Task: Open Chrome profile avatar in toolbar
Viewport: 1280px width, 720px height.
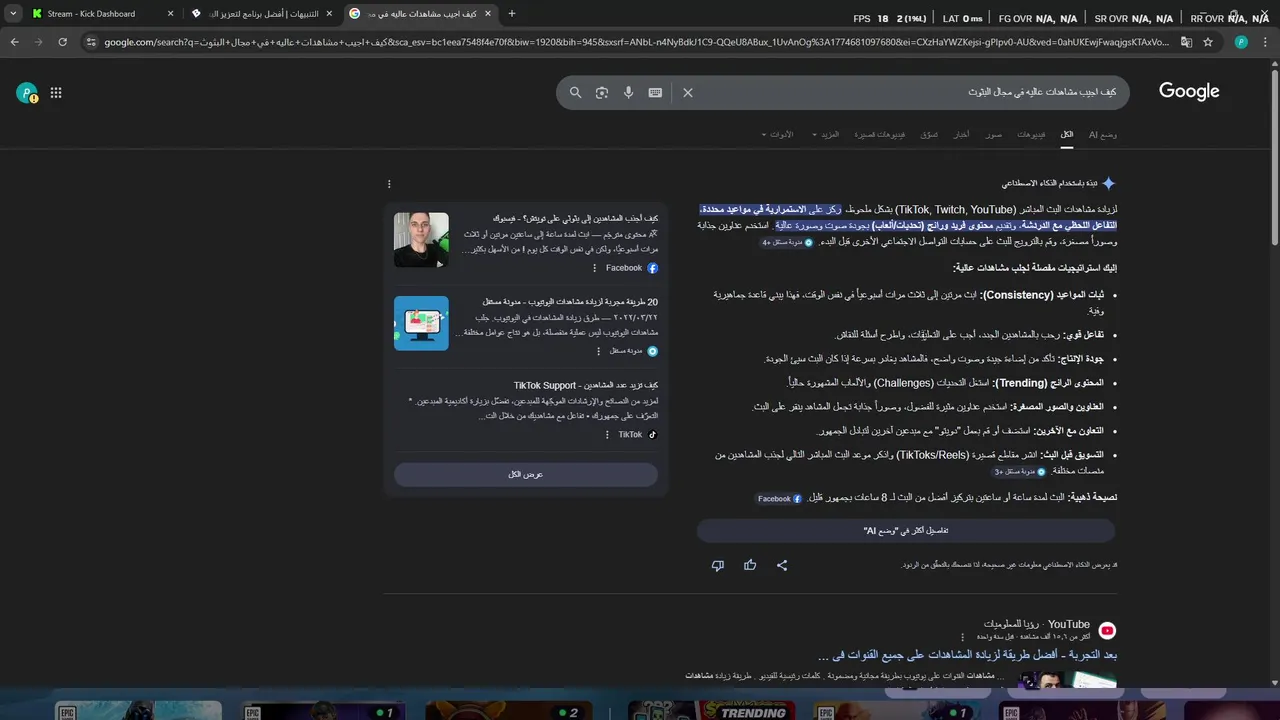Action: (x=1241, y=42)
